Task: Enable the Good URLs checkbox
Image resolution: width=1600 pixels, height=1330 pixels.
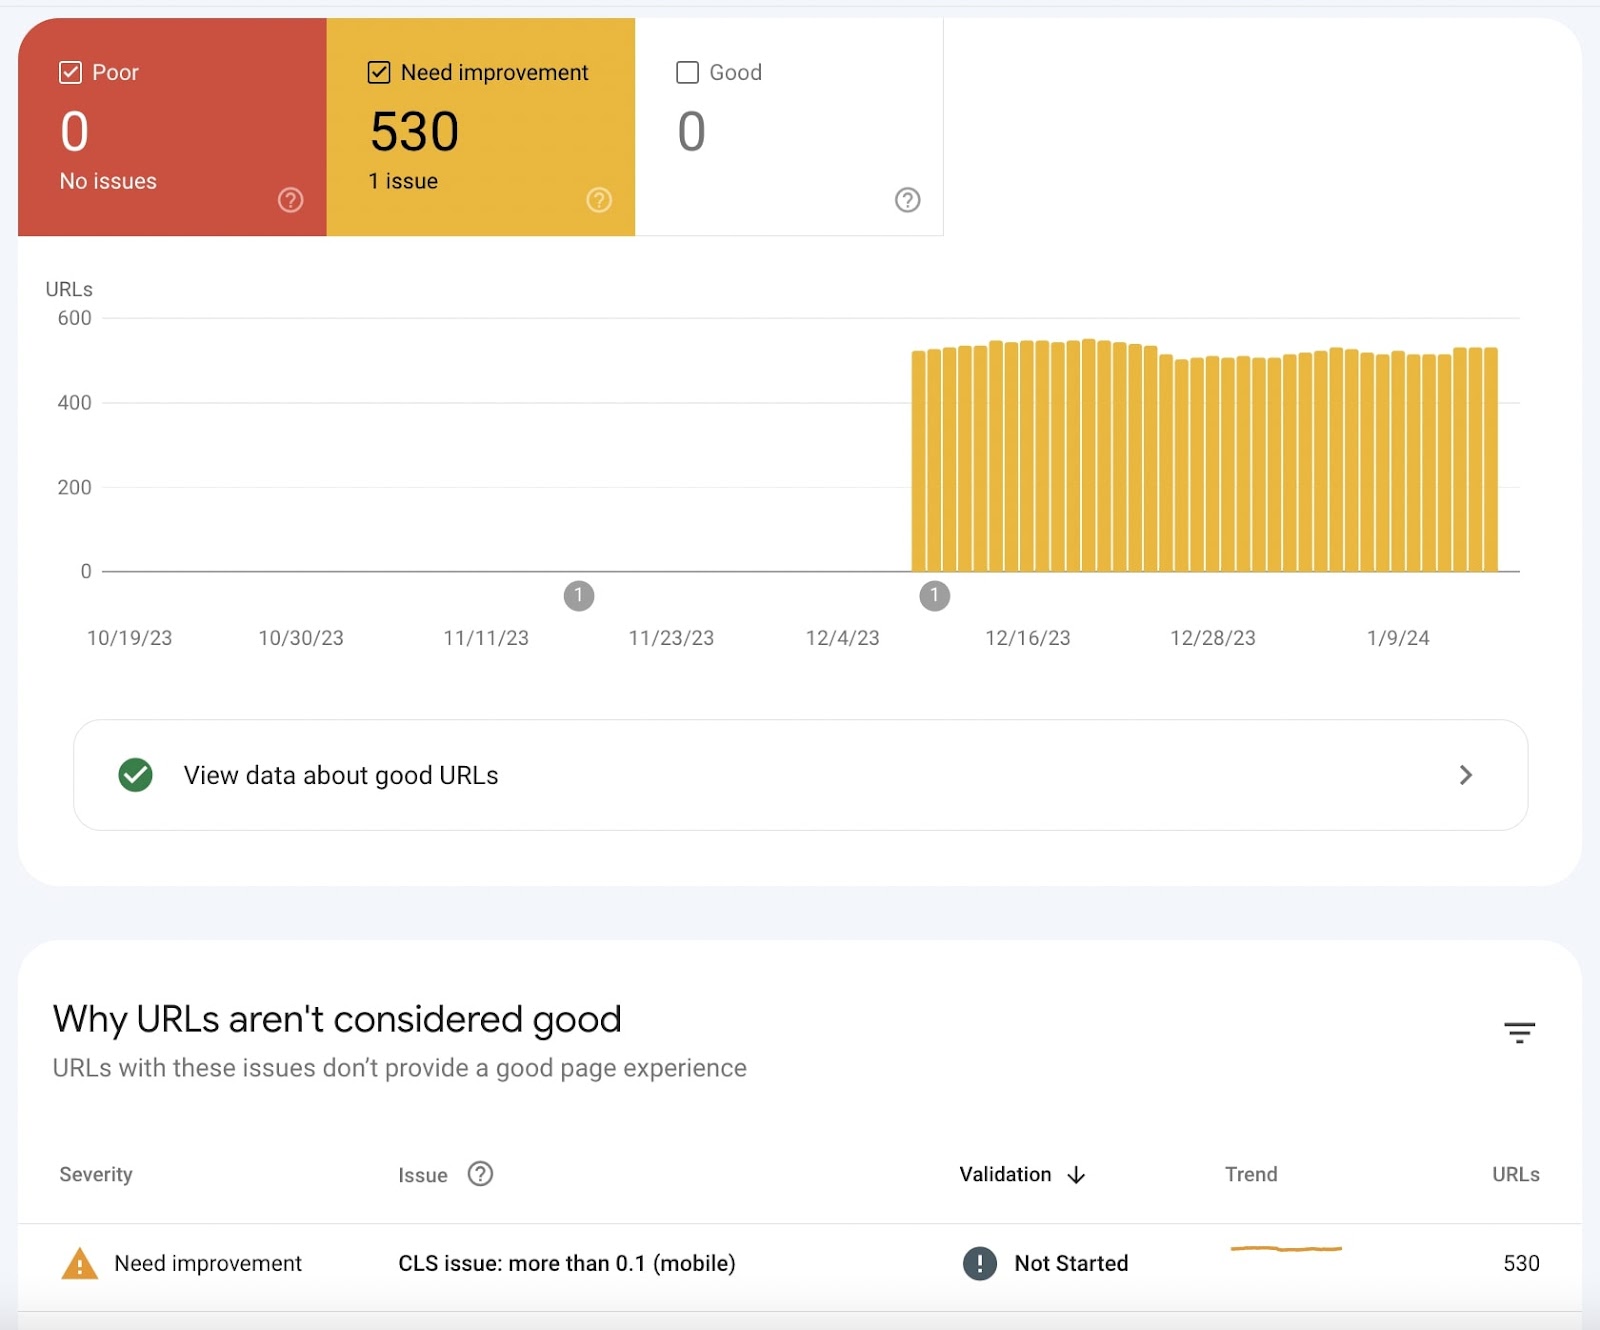Action: 686,71
